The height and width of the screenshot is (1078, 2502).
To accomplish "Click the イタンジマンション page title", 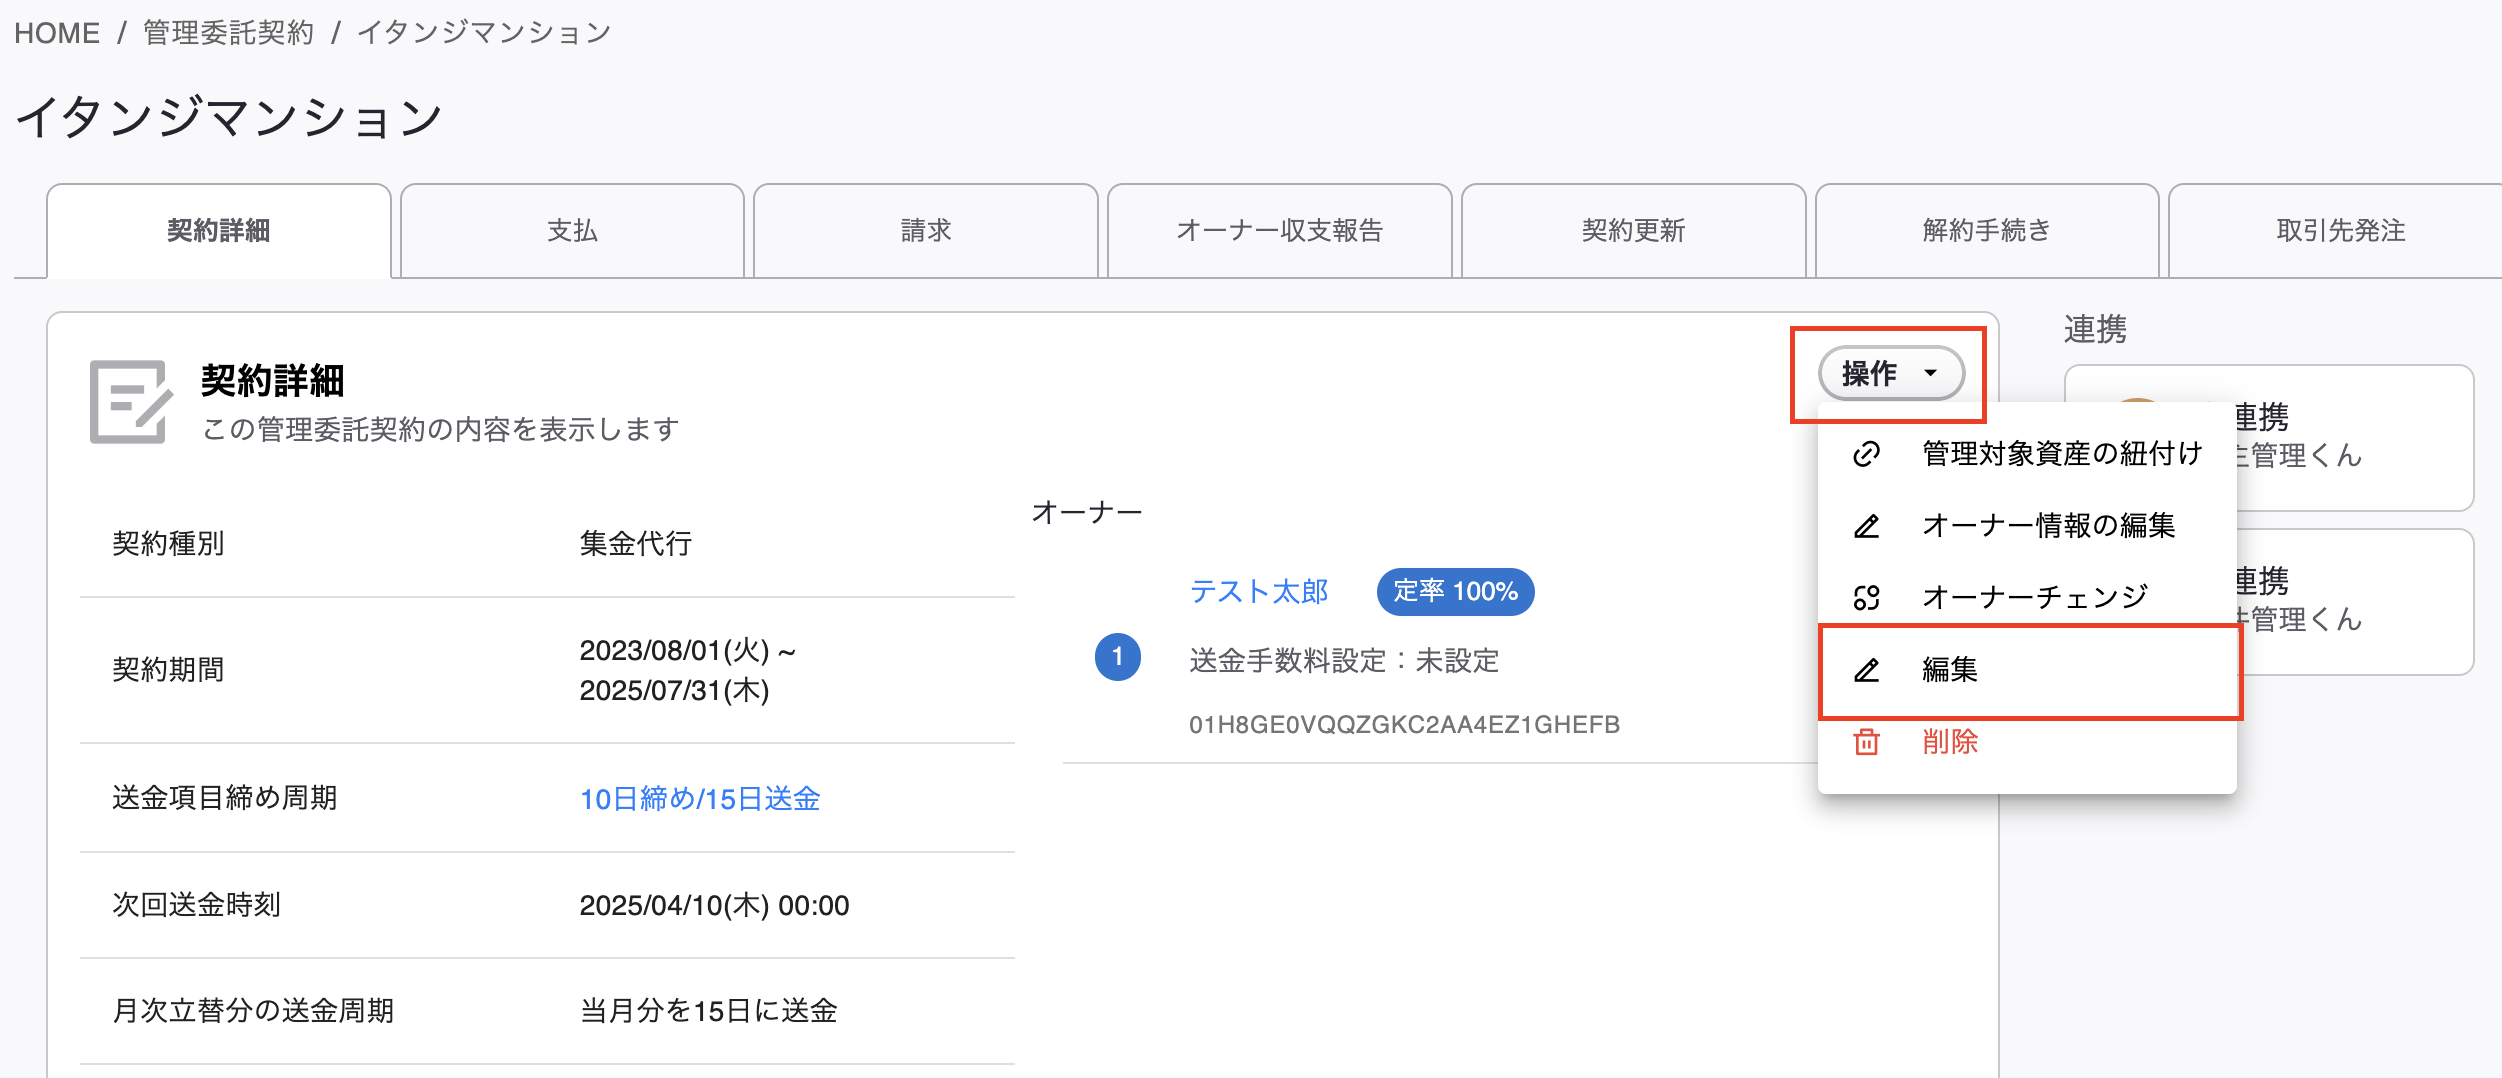I will [229, 117].
